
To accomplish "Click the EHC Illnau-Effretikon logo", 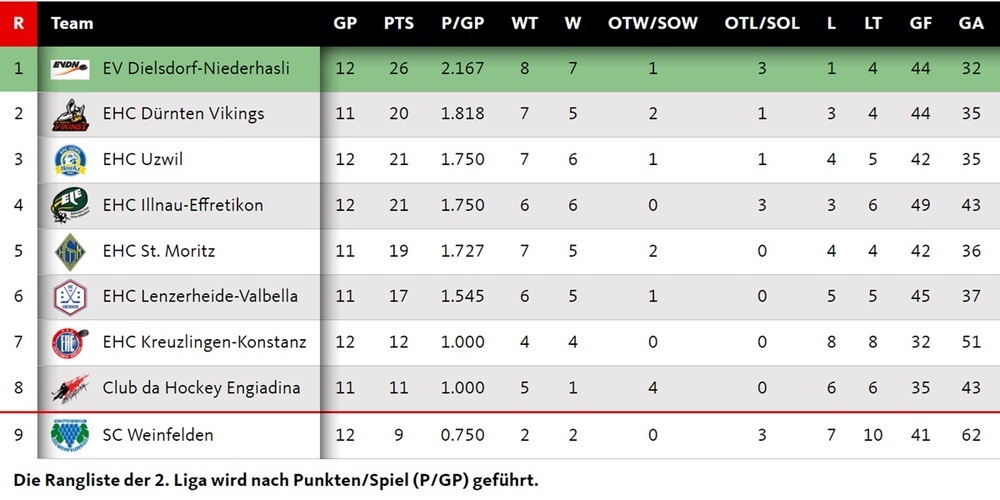I will (71, 205).
